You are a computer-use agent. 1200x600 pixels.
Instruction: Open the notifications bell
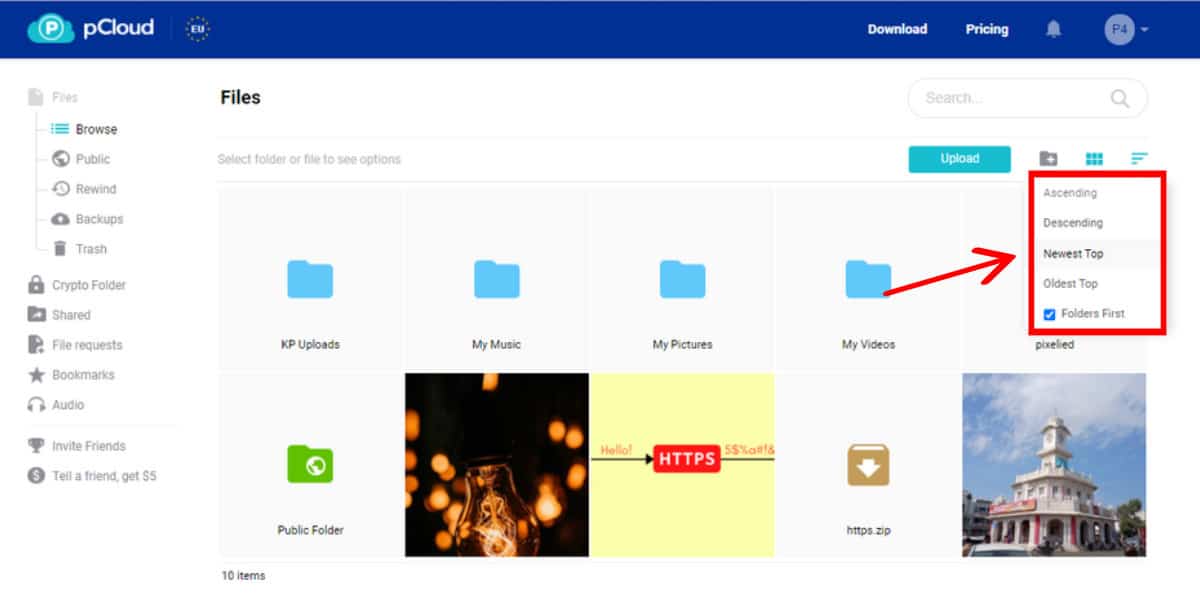click(x=1053, y=29)
